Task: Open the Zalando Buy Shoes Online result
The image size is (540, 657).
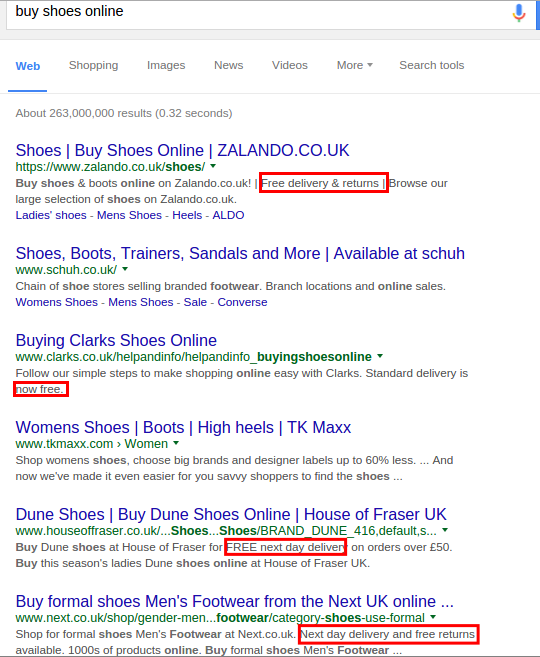Action: [182, 150]
